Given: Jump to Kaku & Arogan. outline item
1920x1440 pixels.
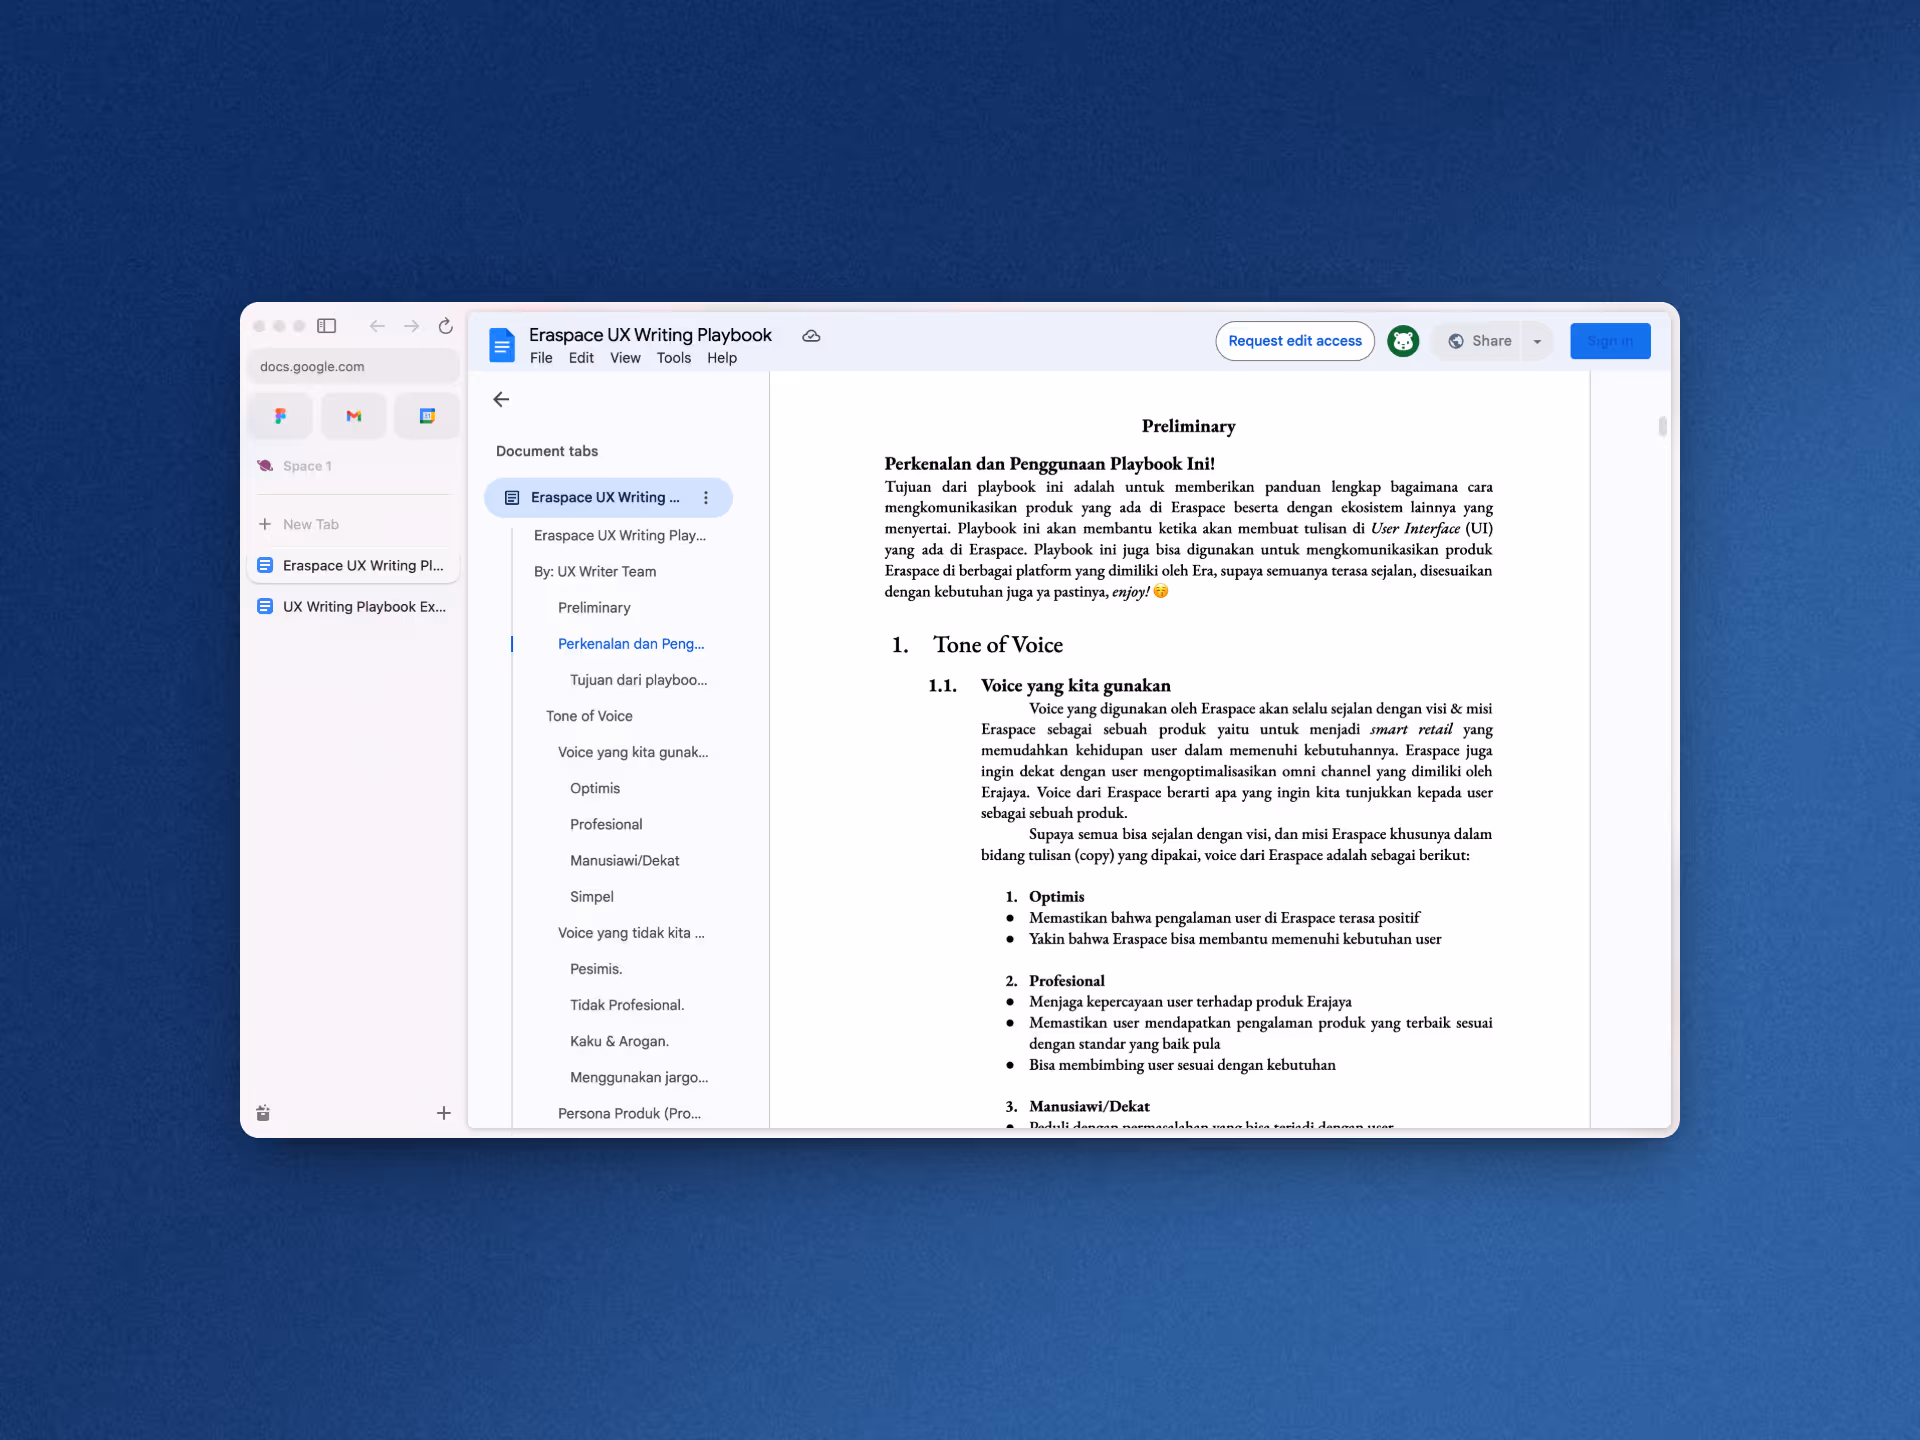Looking at the screenshot, I should [619, 1041].
